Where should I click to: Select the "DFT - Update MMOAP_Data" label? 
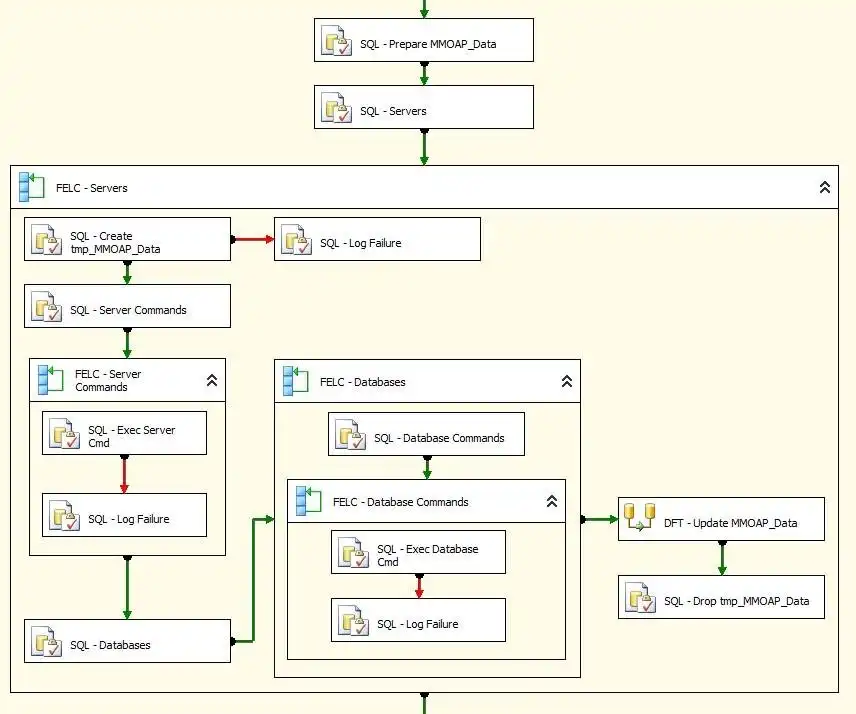coord(730,523)
